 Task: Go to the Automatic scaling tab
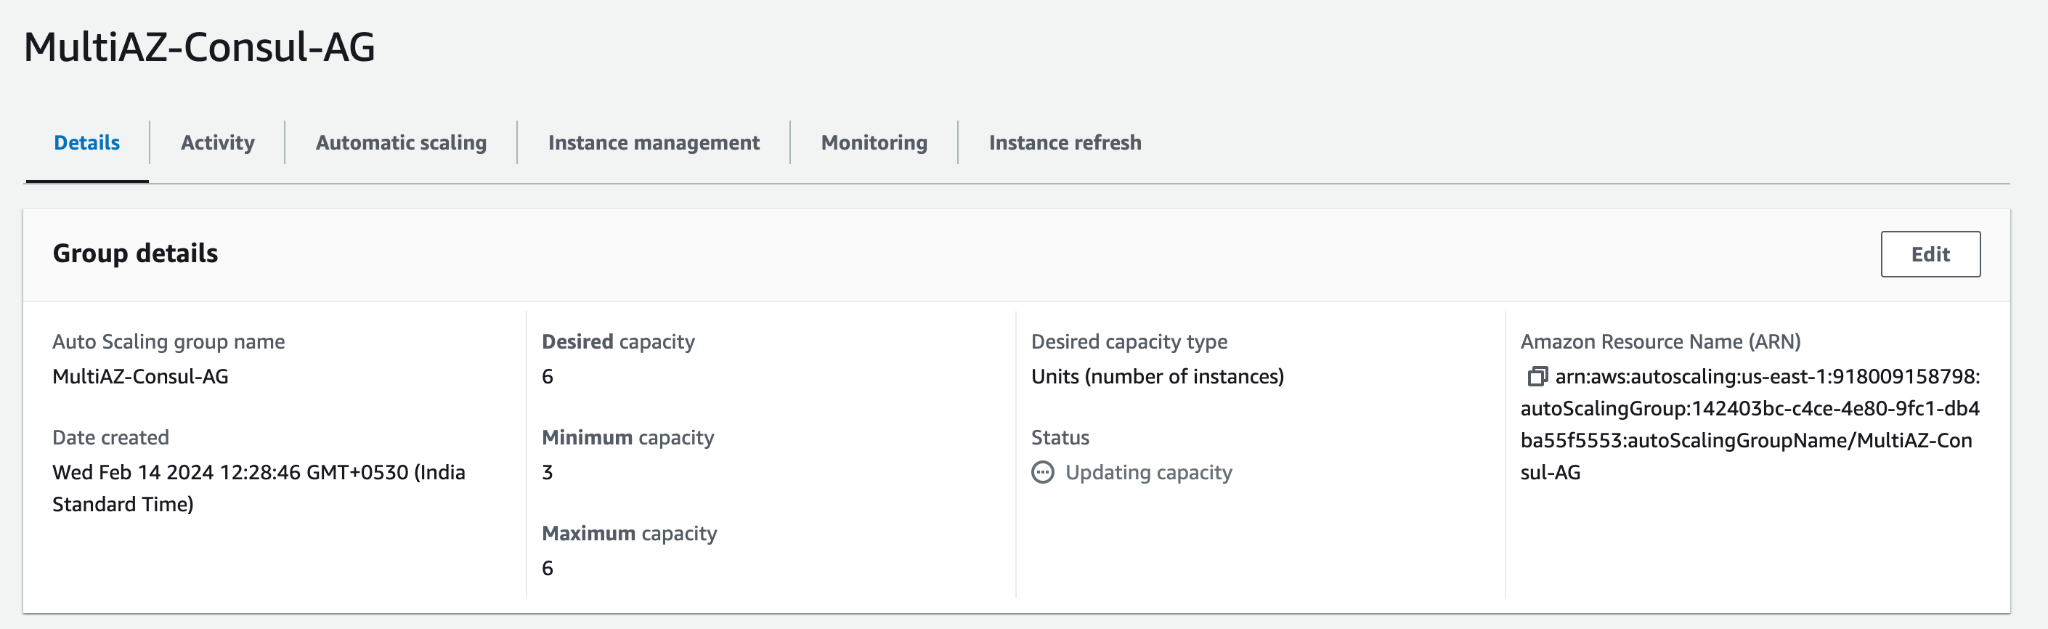pyautogui.click(x=401, y=143)
